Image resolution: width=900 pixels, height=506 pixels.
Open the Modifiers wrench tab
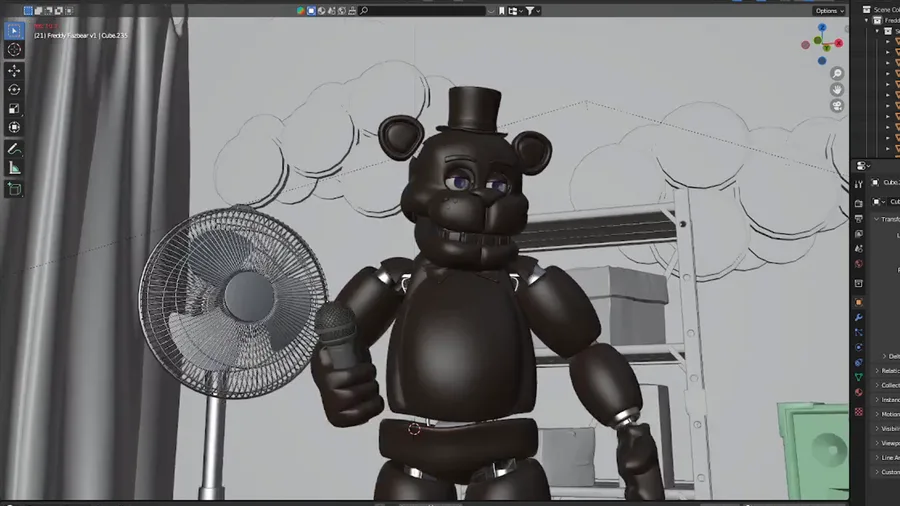pos(859,317)
